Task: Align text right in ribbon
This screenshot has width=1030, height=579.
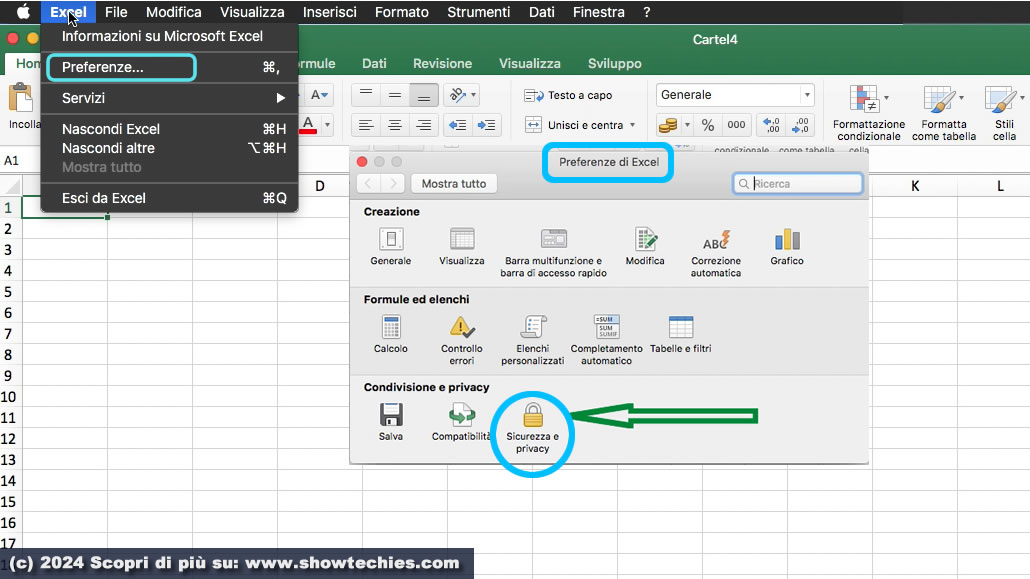Action: point(424,125)
